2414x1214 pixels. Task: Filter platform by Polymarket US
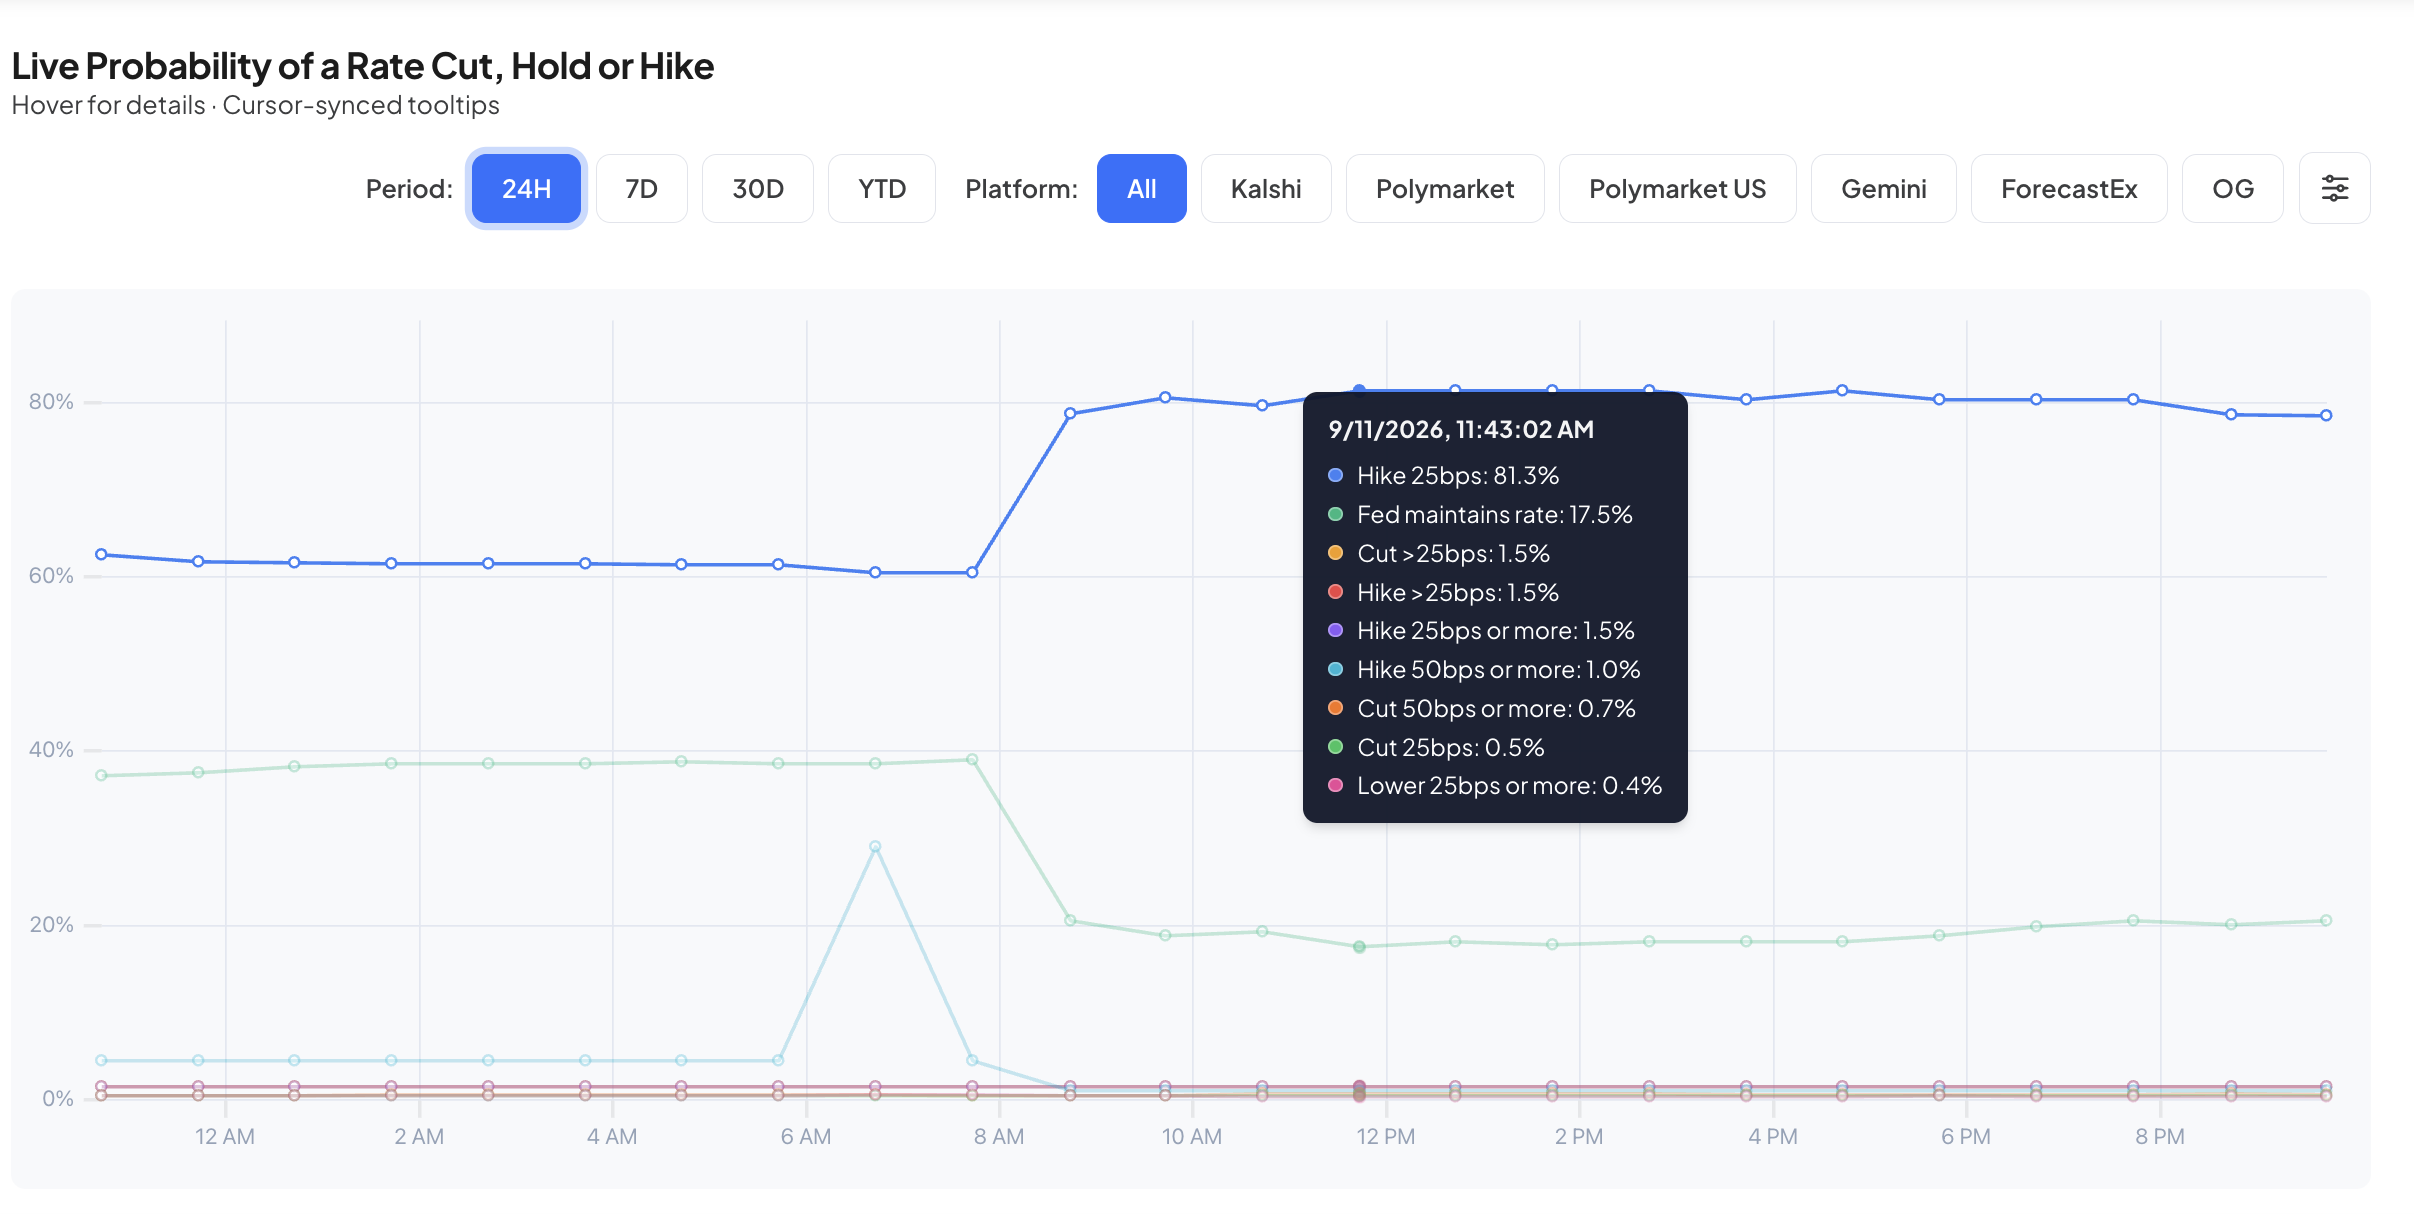1678,188
